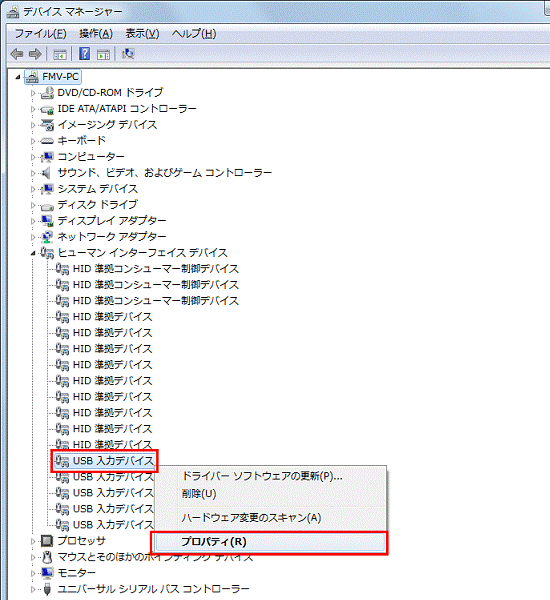The height and width of the screenshot is (600, 550).
Task: Select the モニター category icon
Action: [x=47, y=573]
